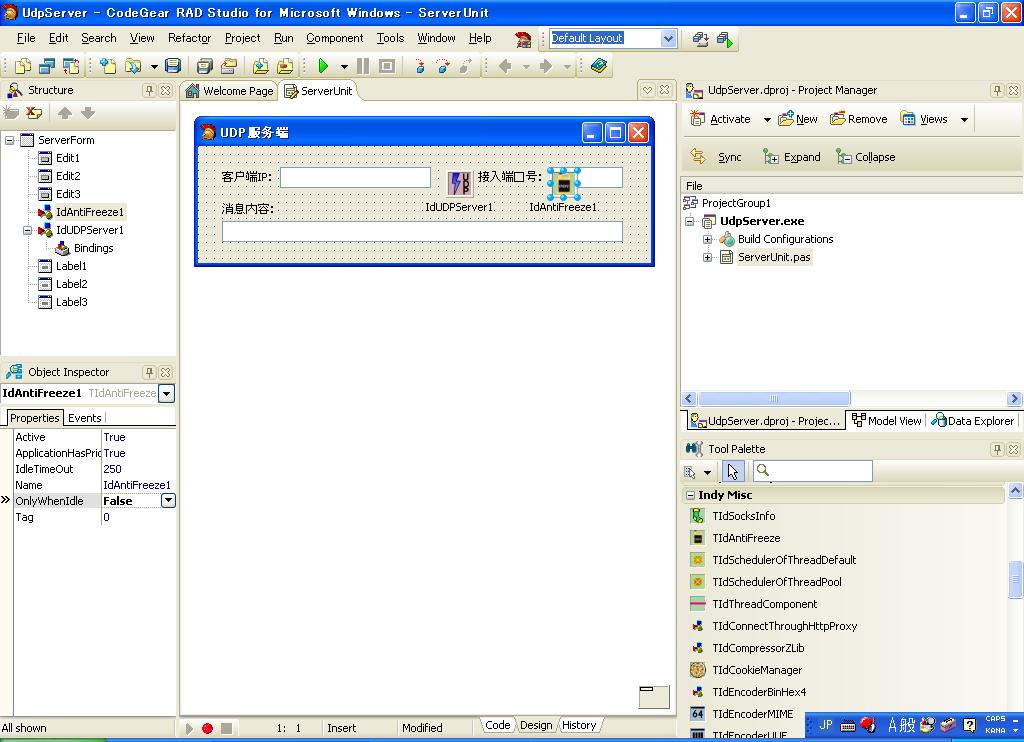The image size is (1024, 742).
Task: Click the New Component icon in Structure toolbar
Action: pyautogui.click(x=11, y=113)
